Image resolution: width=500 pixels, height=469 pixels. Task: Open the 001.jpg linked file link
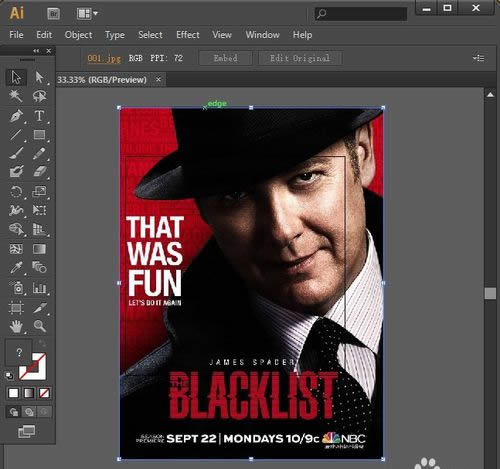104,58
